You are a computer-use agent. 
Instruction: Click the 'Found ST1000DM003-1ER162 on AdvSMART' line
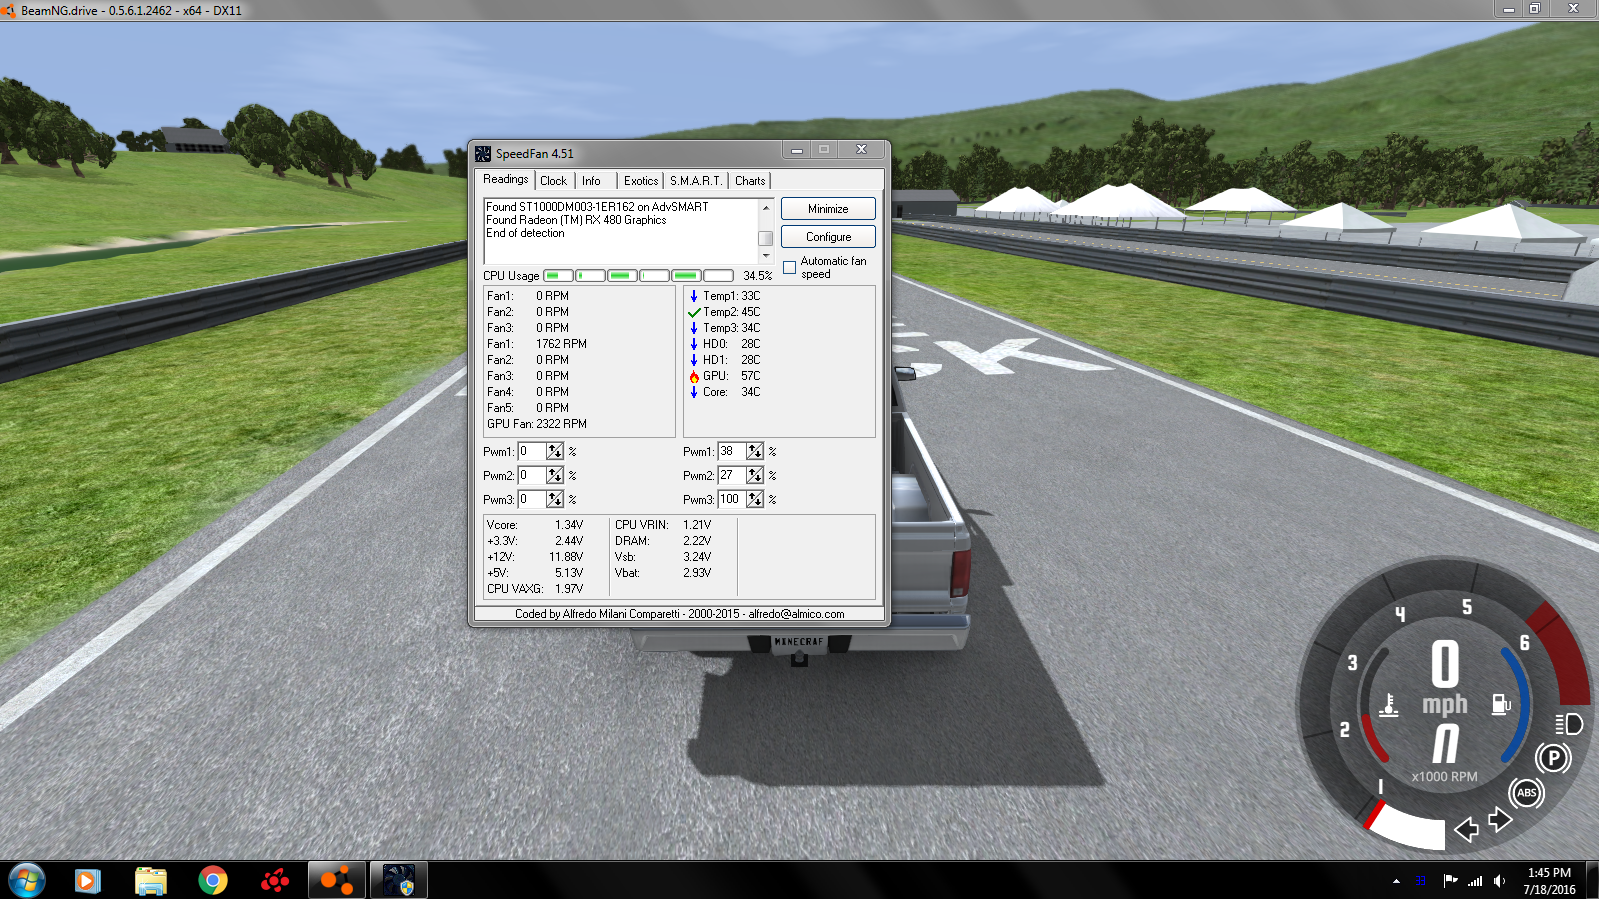coord(597,207)
